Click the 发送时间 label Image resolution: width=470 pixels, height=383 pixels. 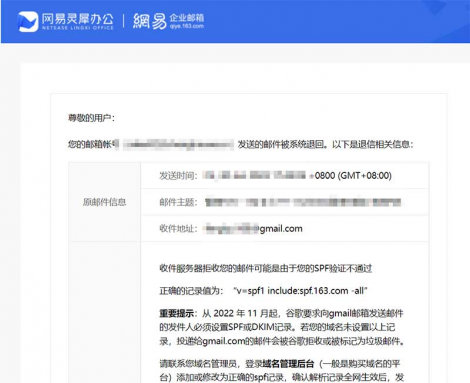178,176
